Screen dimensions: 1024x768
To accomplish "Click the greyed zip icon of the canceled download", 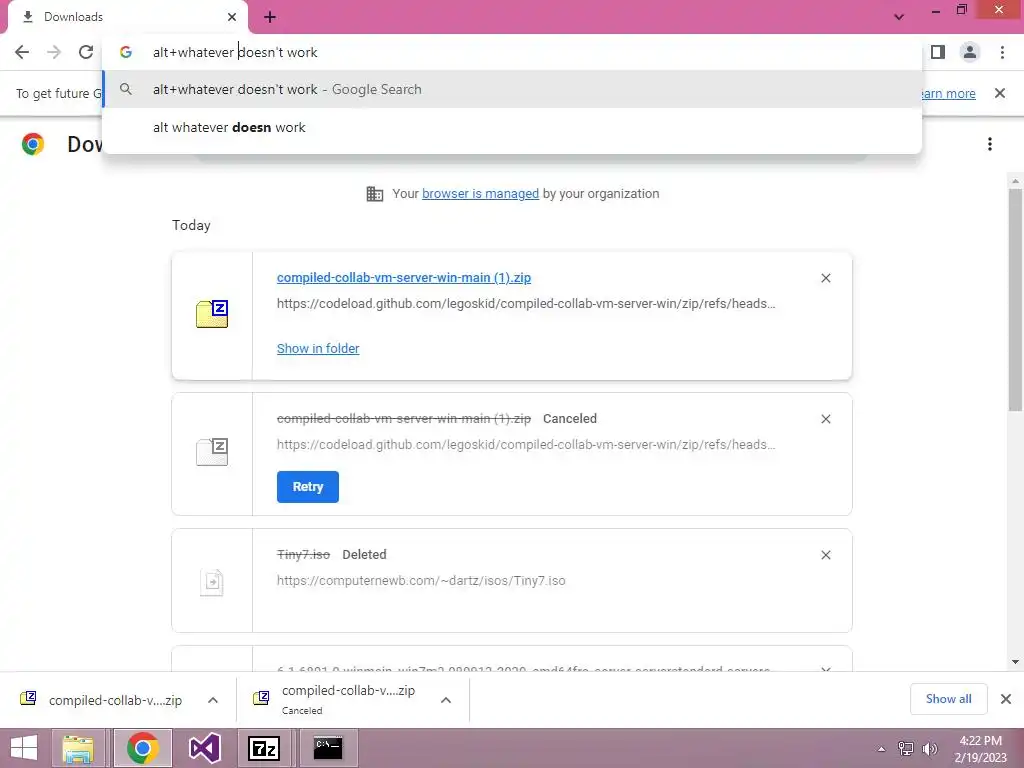I will click(212, 452).
